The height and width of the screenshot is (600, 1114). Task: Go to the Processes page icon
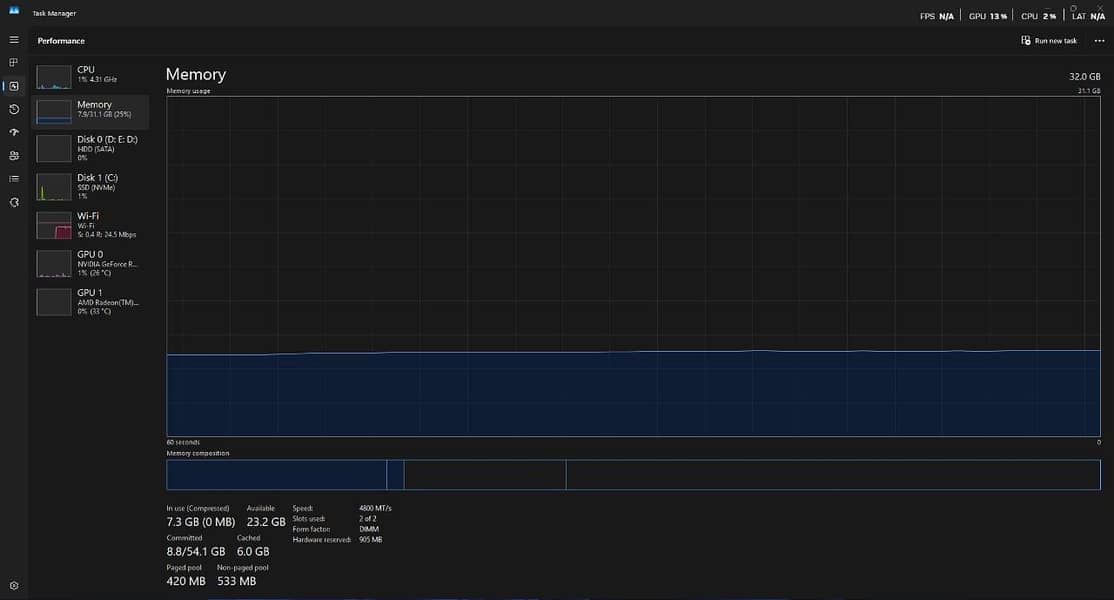tap(14, 62)
